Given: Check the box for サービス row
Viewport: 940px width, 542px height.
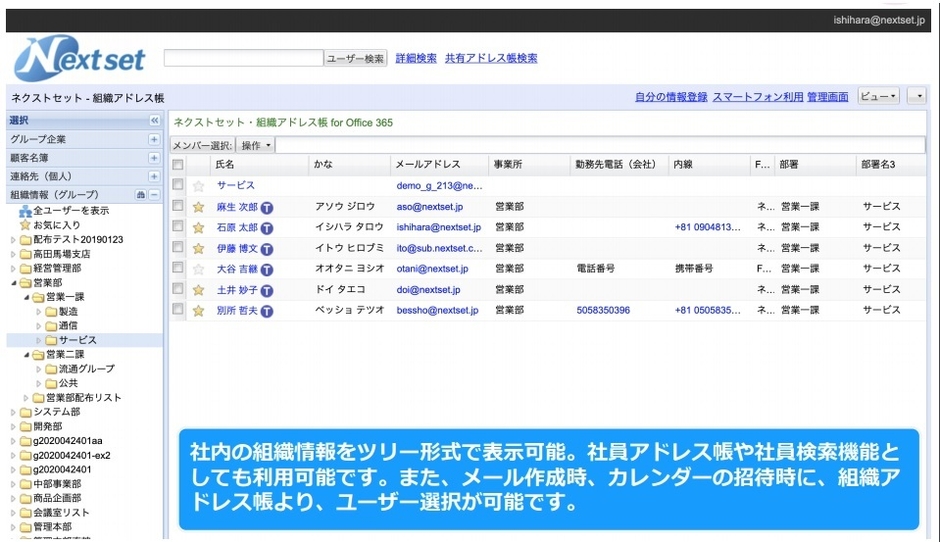Looking at the screenshot, I should click(177, 184).
